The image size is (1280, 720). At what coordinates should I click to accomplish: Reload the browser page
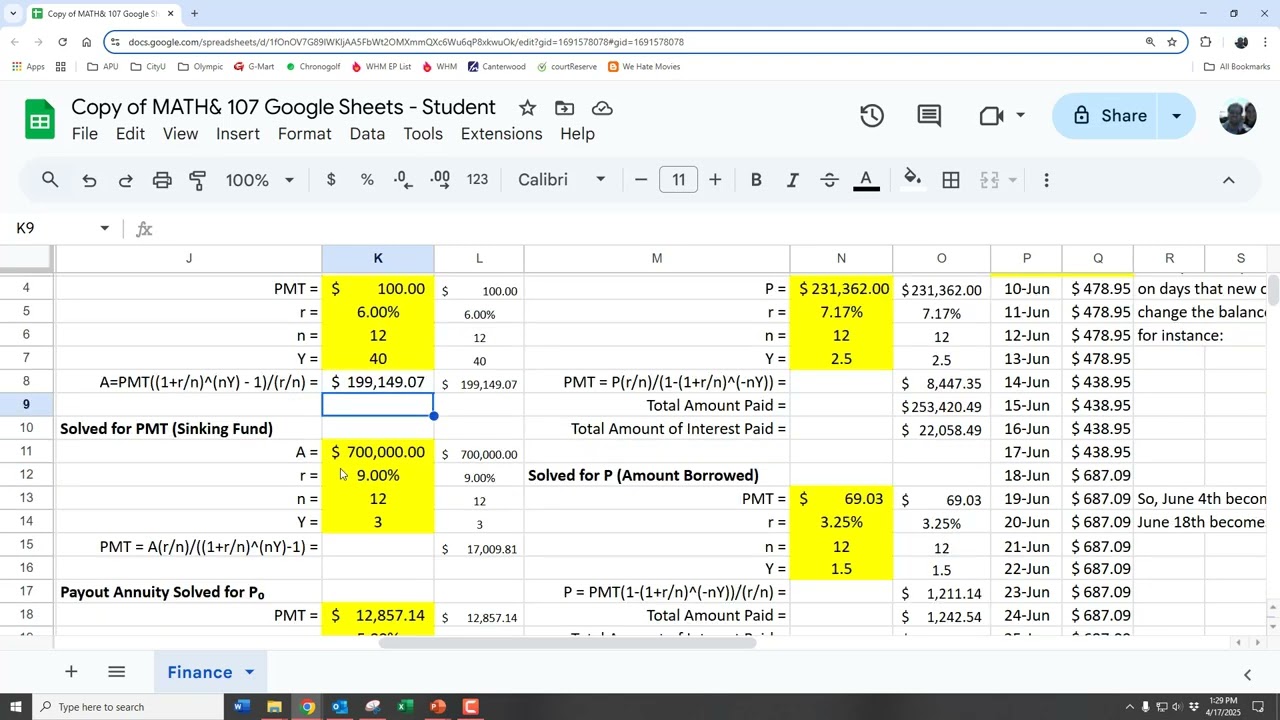click(62, 42)
